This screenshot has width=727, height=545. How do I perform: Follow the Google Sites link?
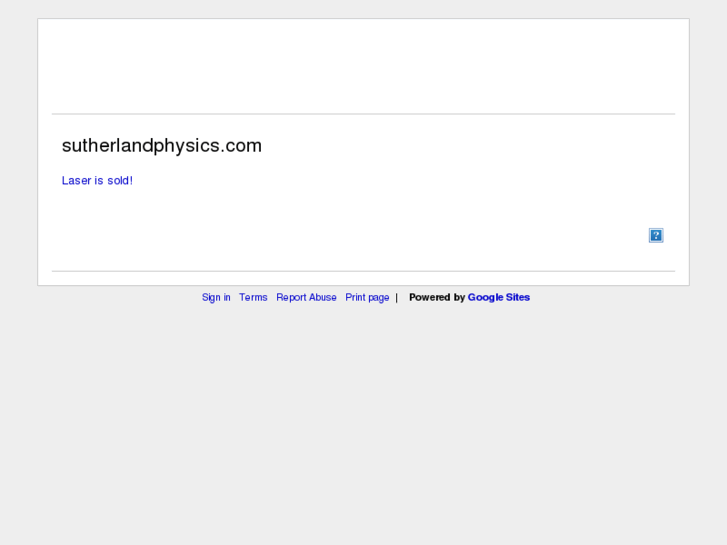499,297
